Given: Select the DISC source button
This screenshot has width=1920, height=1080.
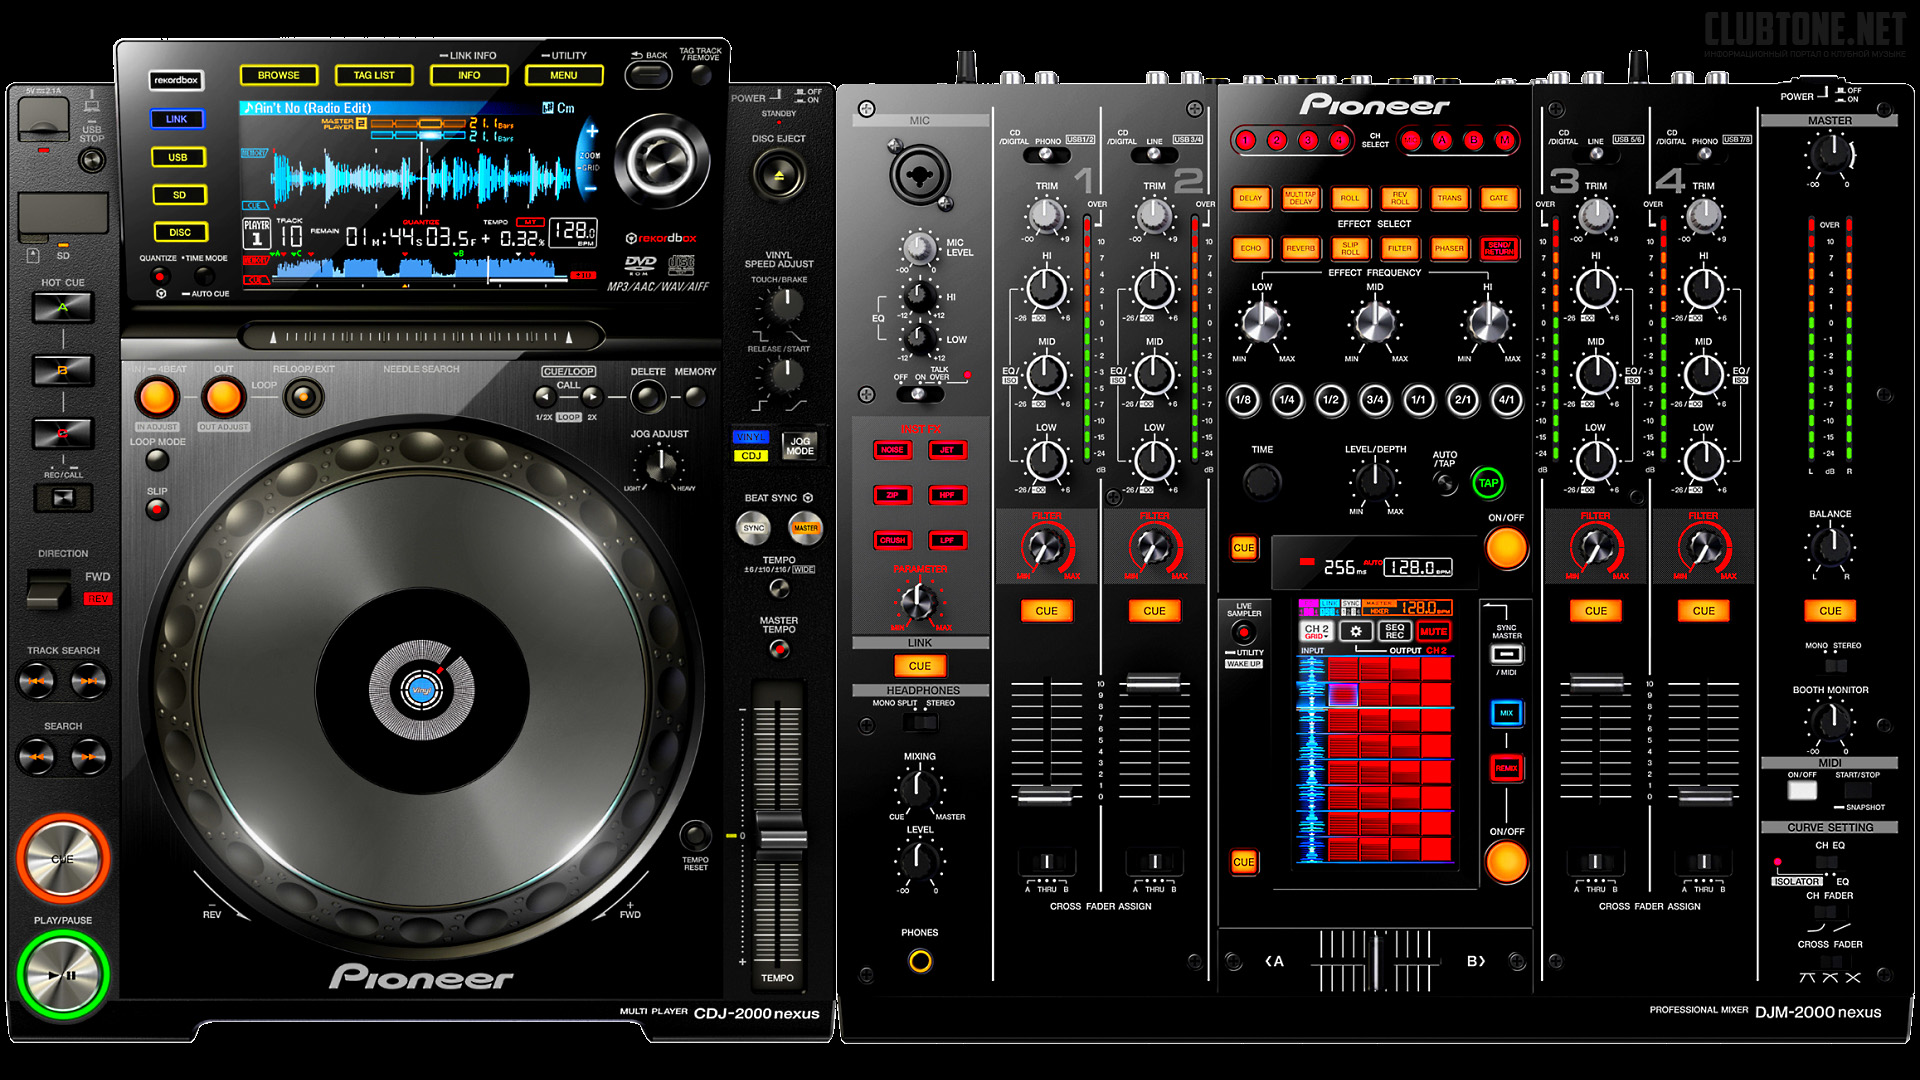Looking at the screenshot, I should point(180,232).
